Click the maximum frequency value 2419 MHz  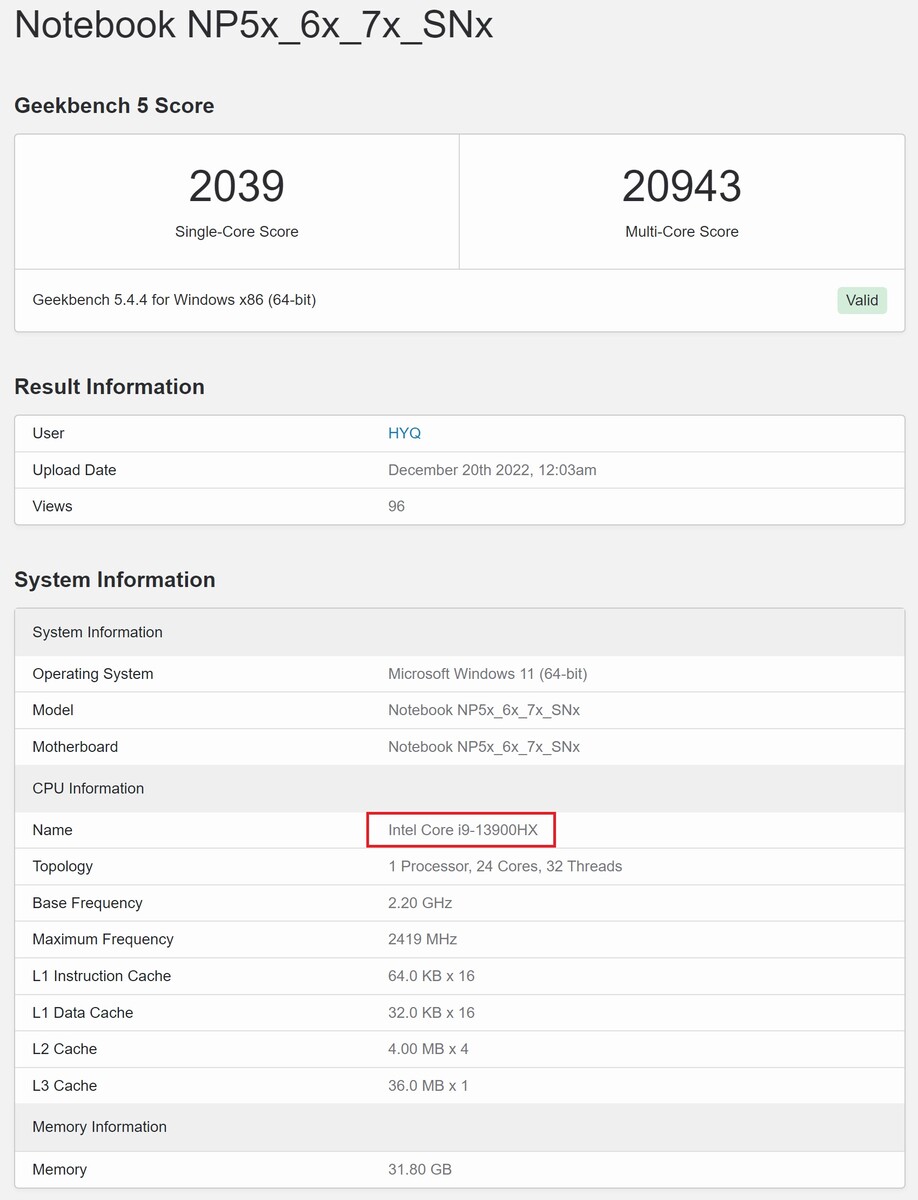(x=422, y=939)
